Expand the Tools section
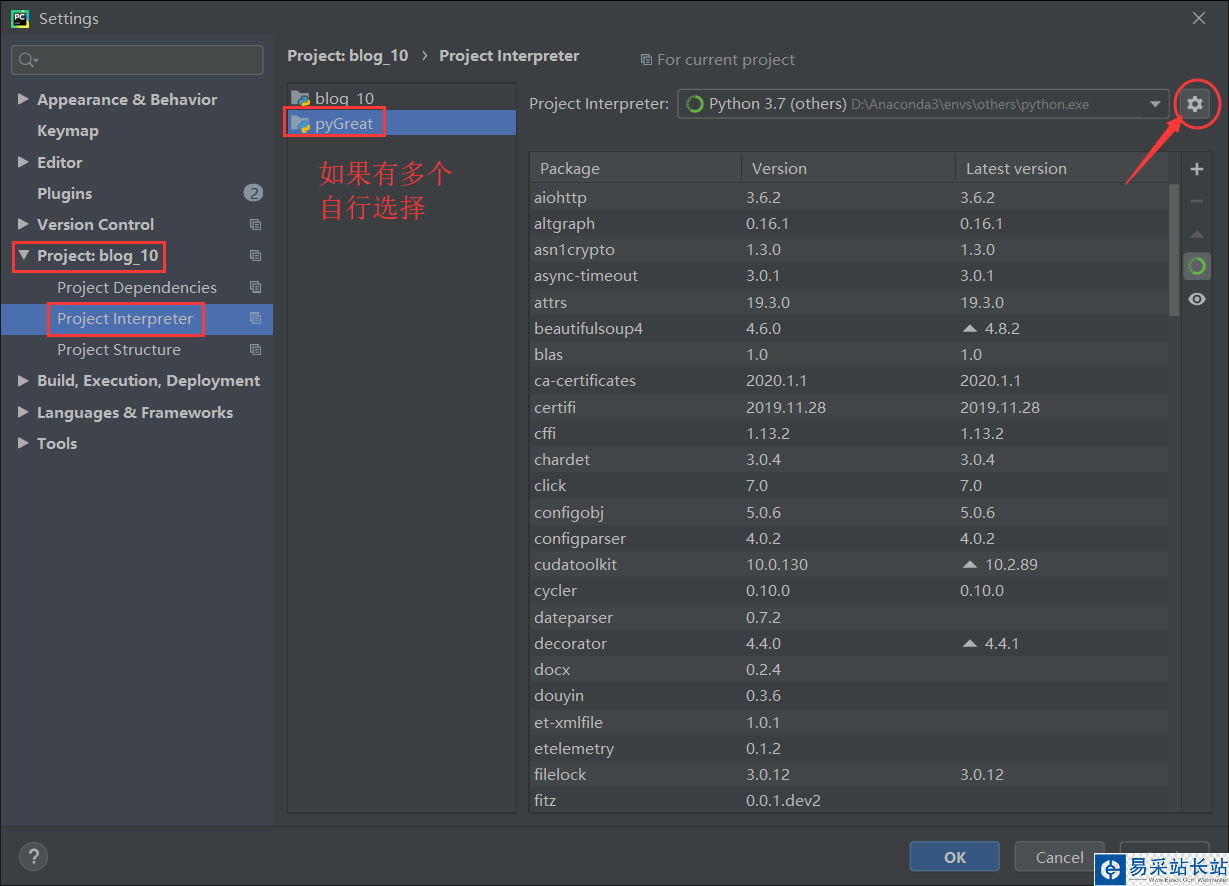 point(23,443)
